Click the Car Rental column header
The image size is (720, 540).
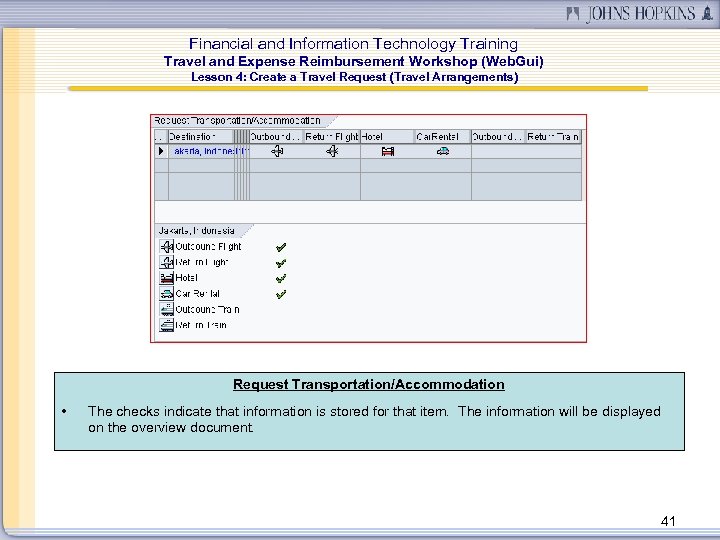click(443, 137)
